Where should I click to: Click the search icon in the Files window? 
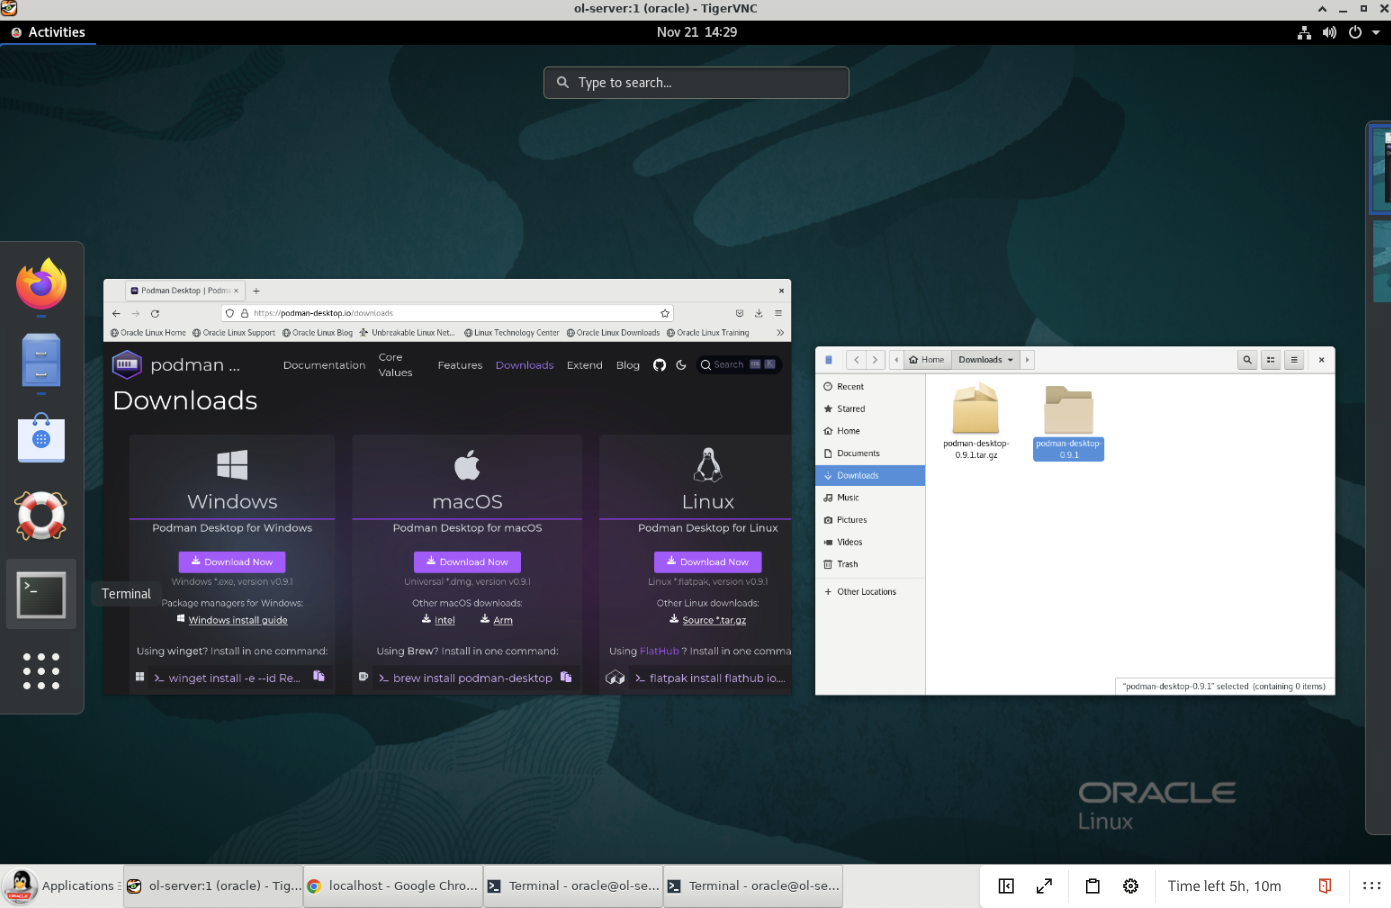click(x=1247, y=360)
